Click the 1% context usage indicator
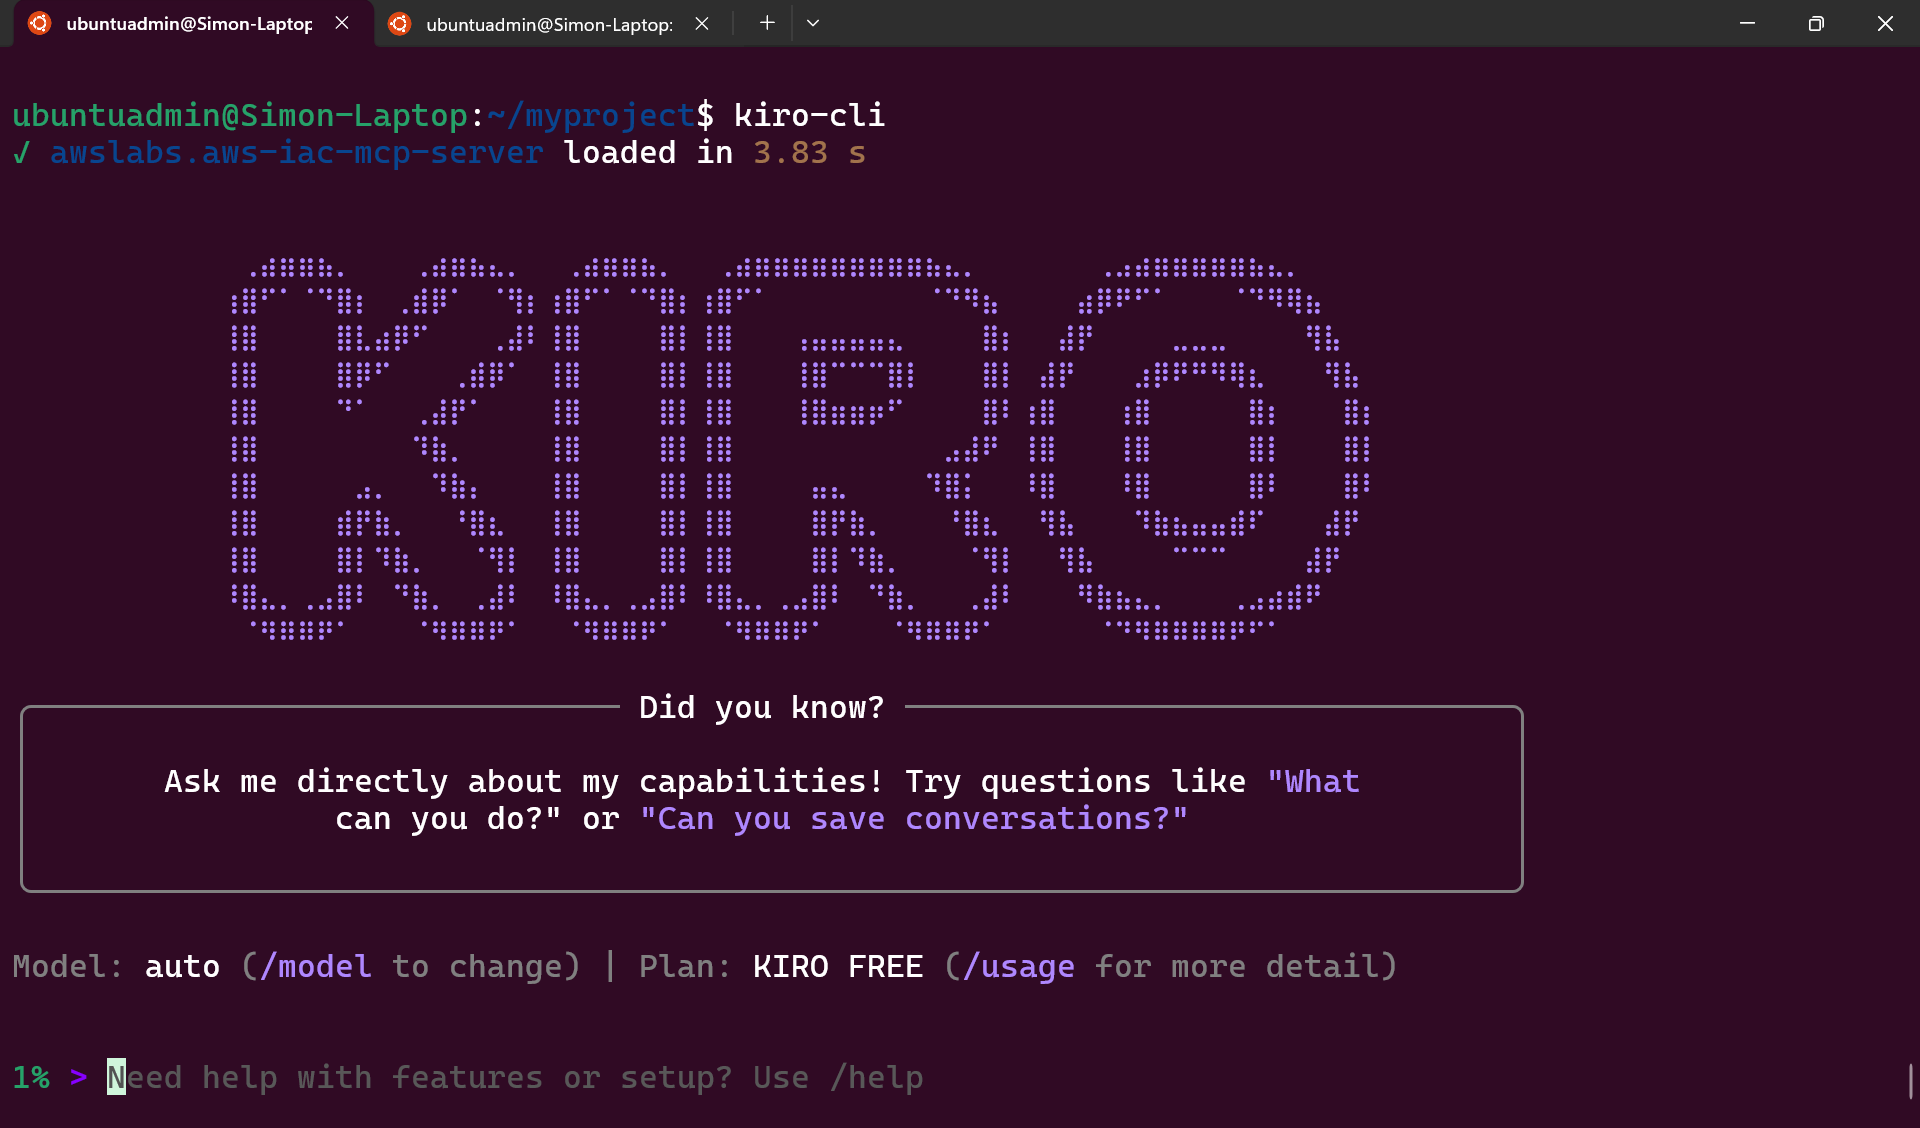Viewport: 1920px width, 1128px height. coord(31,1078)
